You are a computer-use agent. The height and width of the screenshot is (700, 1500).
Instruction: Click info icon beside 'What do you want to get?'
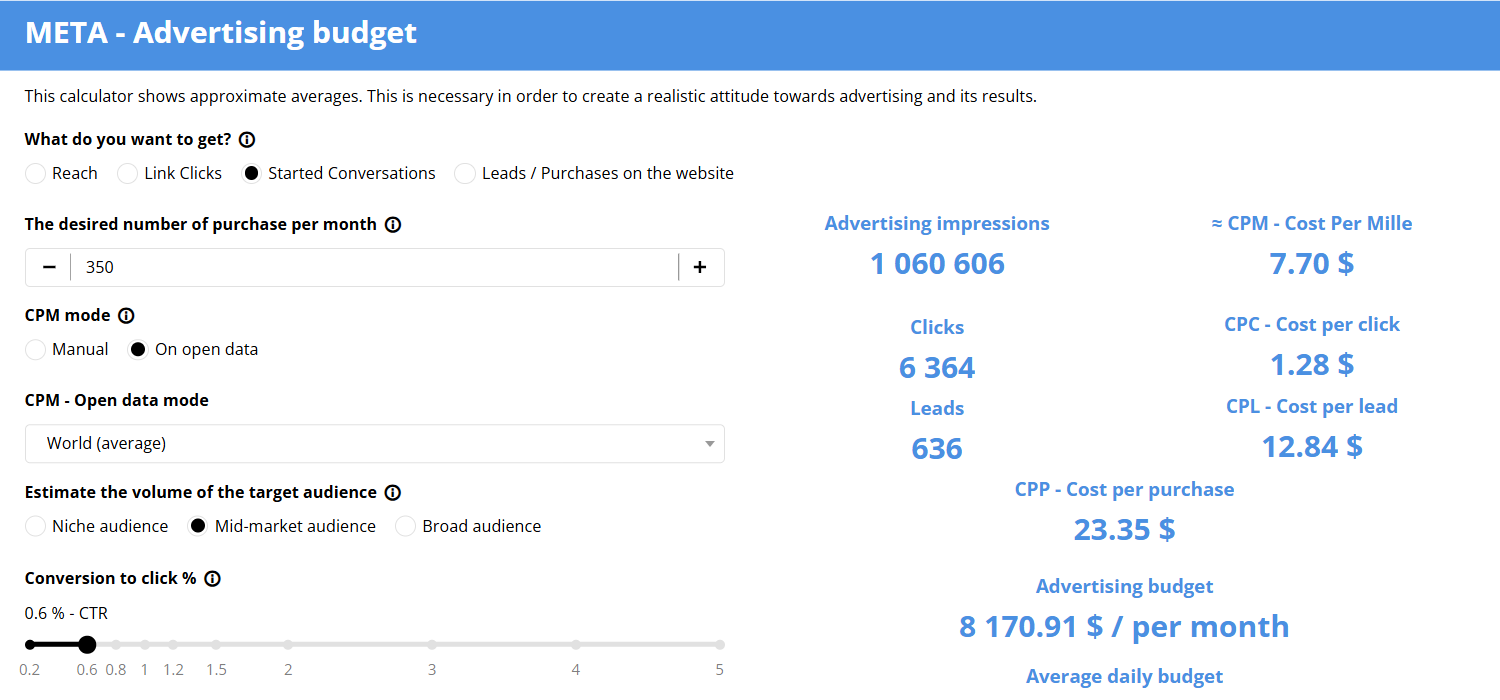point(247,140)
